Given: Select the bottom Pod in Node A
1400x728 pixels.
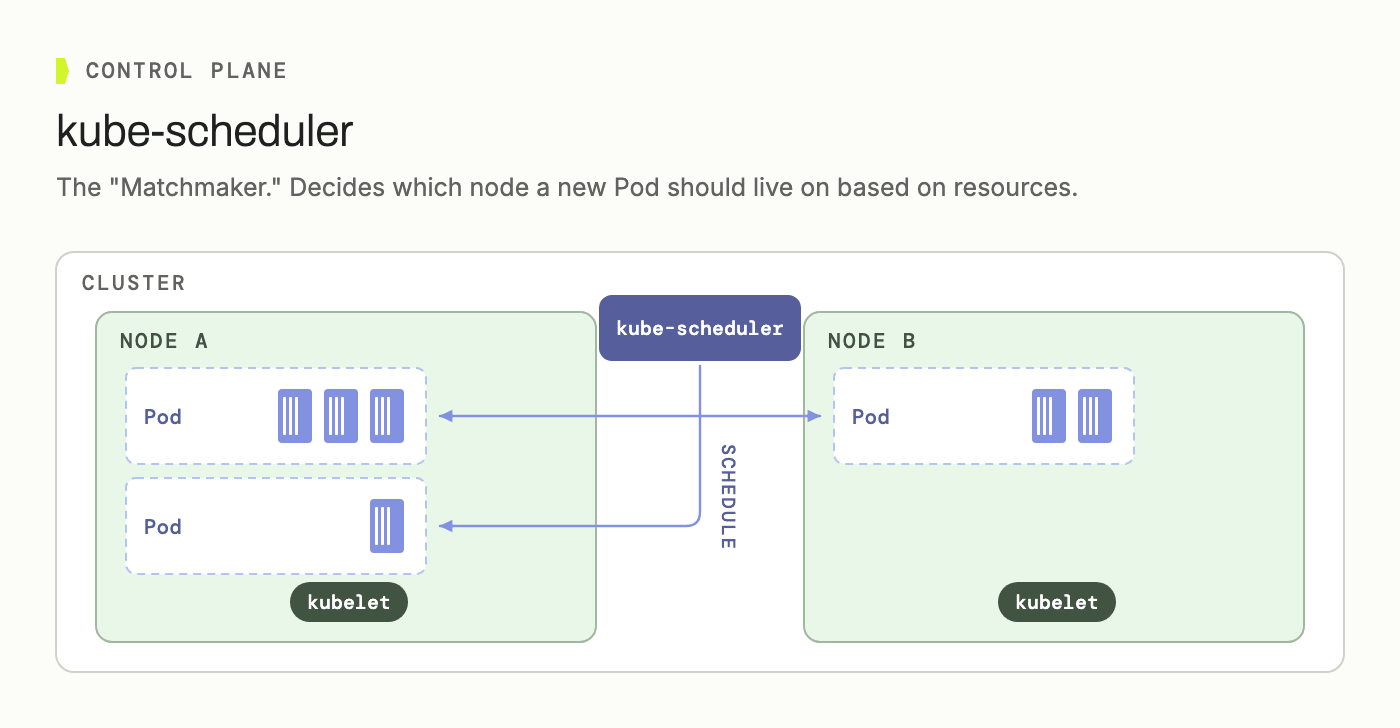Looking at the screenshot, I should pyautogui.click(x=276, y=526).
